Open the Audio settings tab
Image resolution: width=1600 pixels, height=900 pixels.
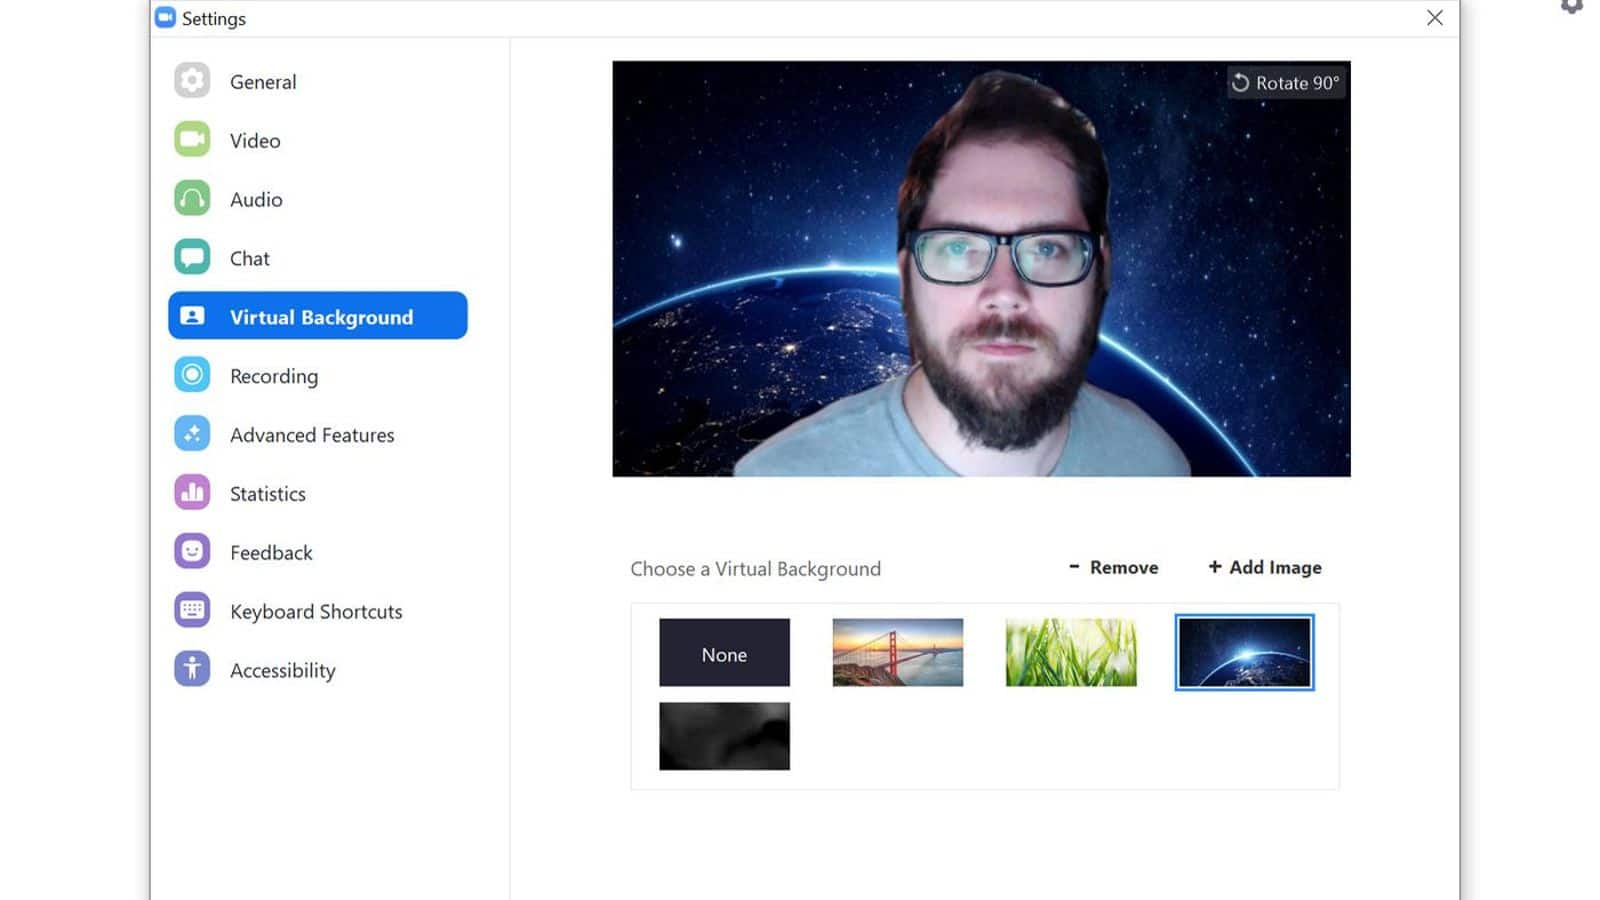(318, 199)
